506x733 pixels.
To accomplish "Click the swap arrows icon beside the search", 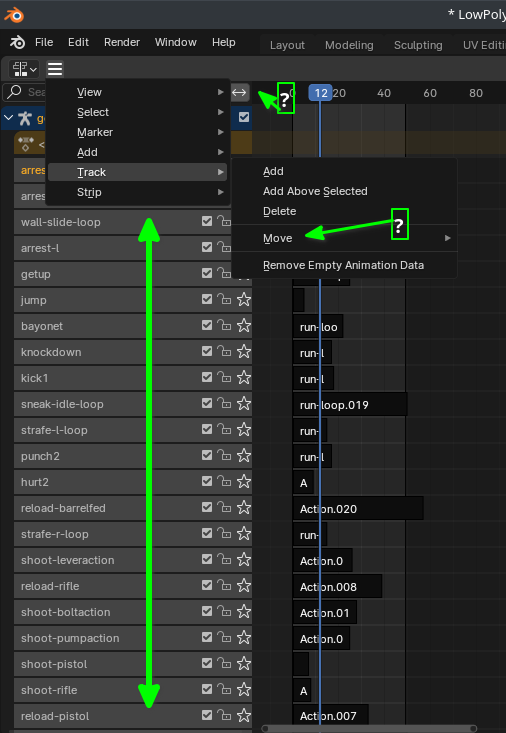I will tap(239, 92).
